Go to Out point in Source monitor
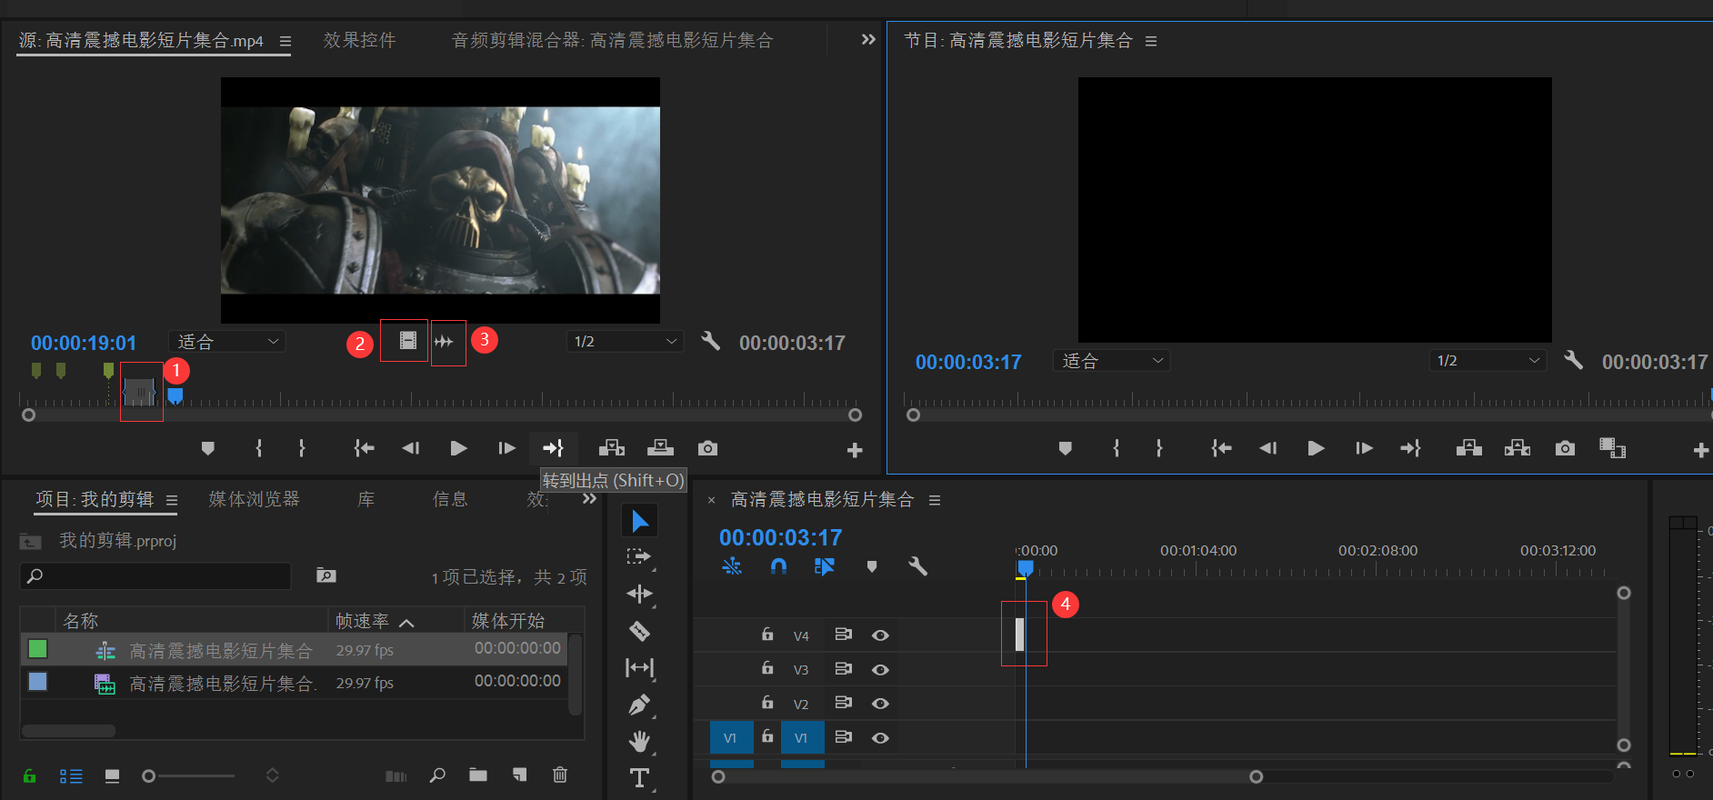The image size is (1713, 800). [553, 448]
